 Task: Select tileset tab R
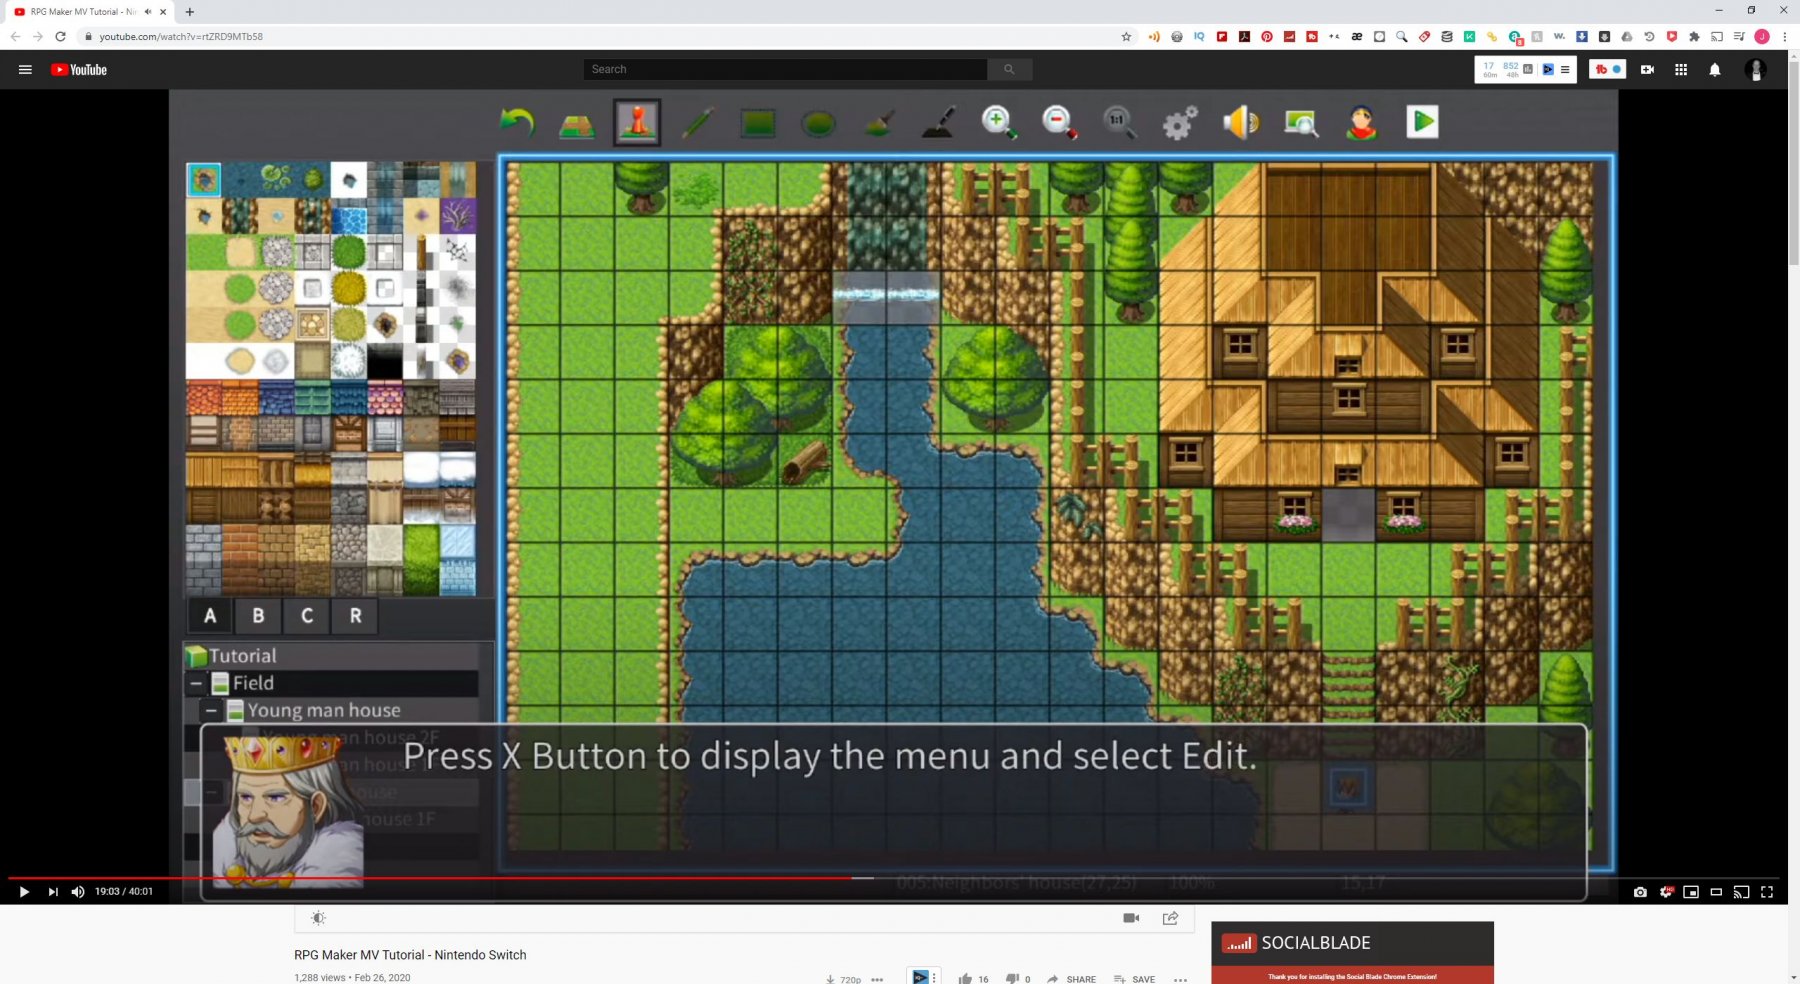pyautogui.click(x=355, y=616)
